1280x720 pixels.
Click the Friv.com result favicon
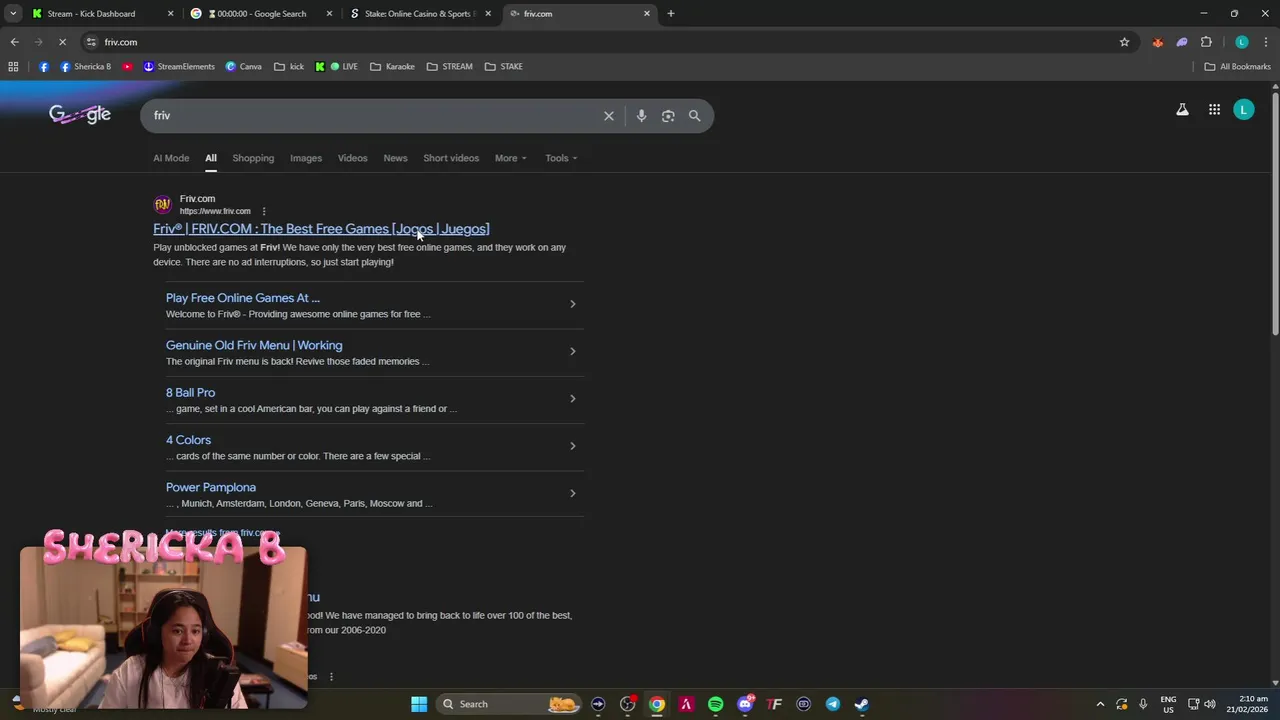click(x=162, y=205)
